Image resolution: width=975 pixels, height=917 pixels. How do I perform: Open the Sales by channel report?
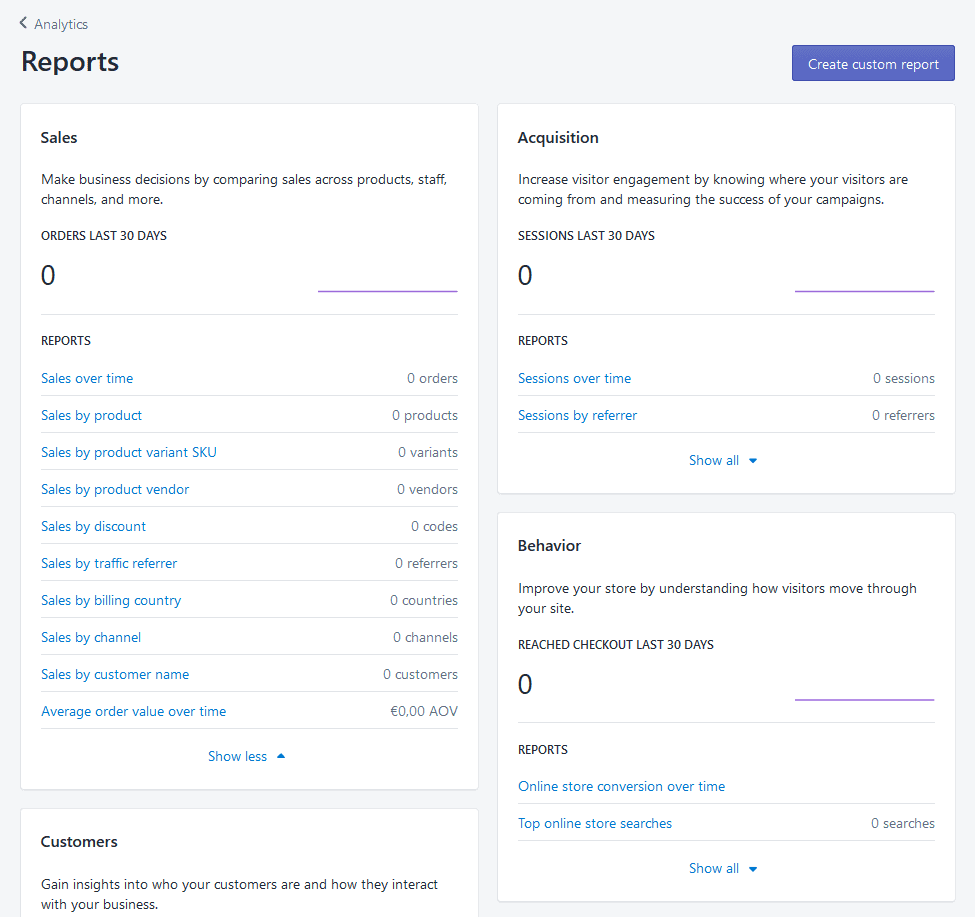90,637
